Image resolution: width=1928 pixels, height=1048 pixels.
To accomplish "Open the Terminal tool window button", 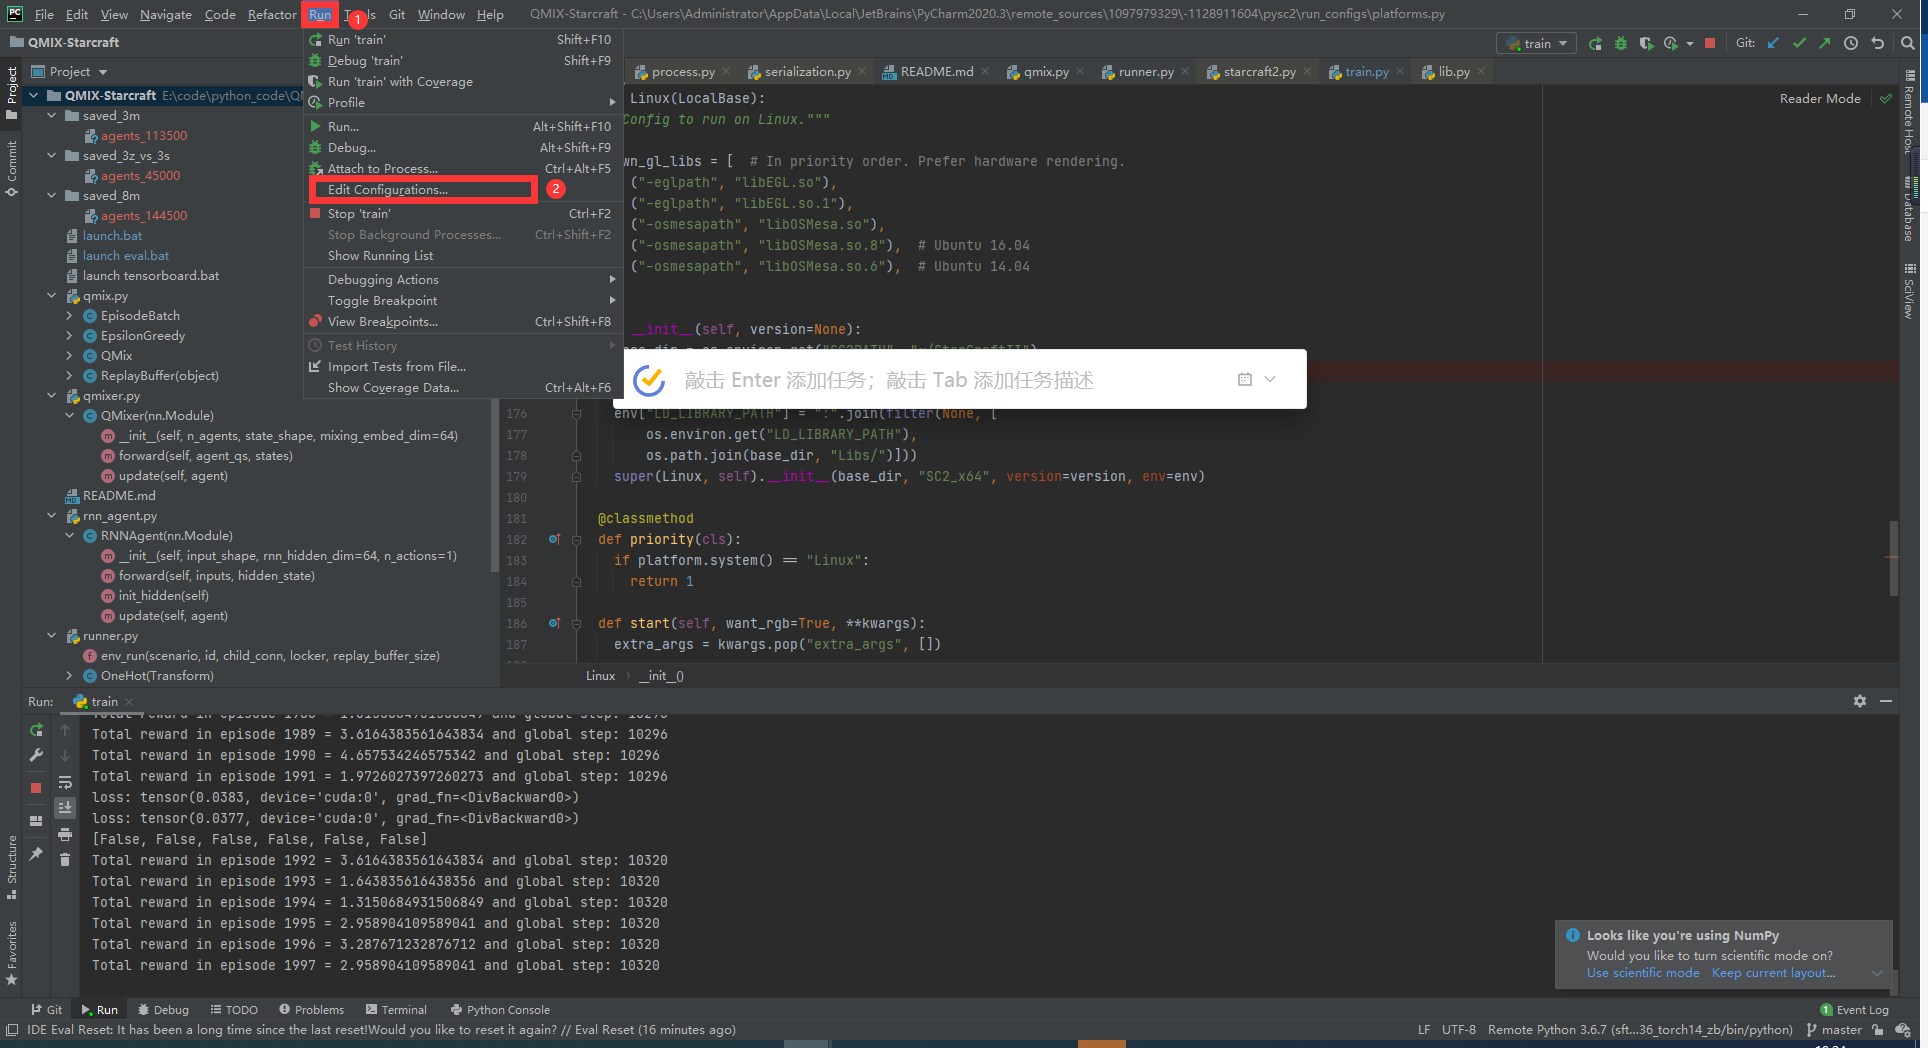I will point(396,1010).
